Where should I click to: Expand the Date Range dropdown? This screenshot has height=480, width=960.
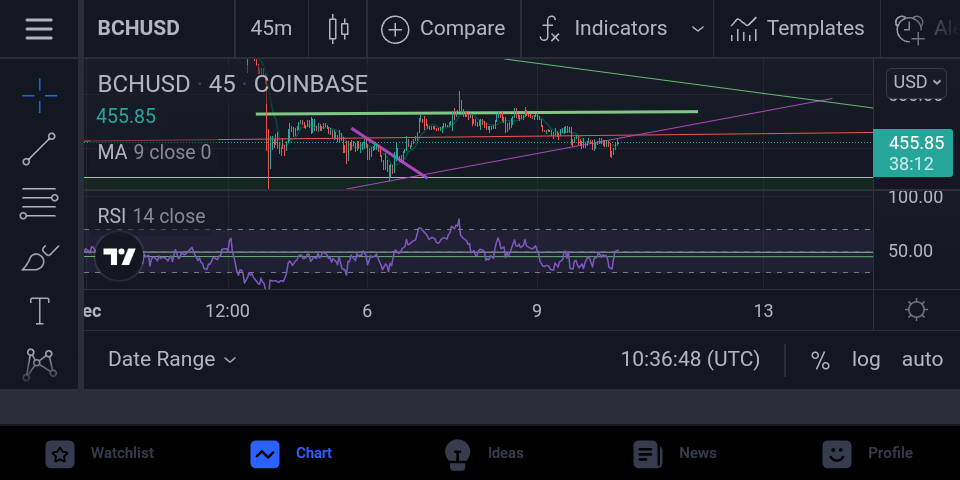click(x=172, y=359)
